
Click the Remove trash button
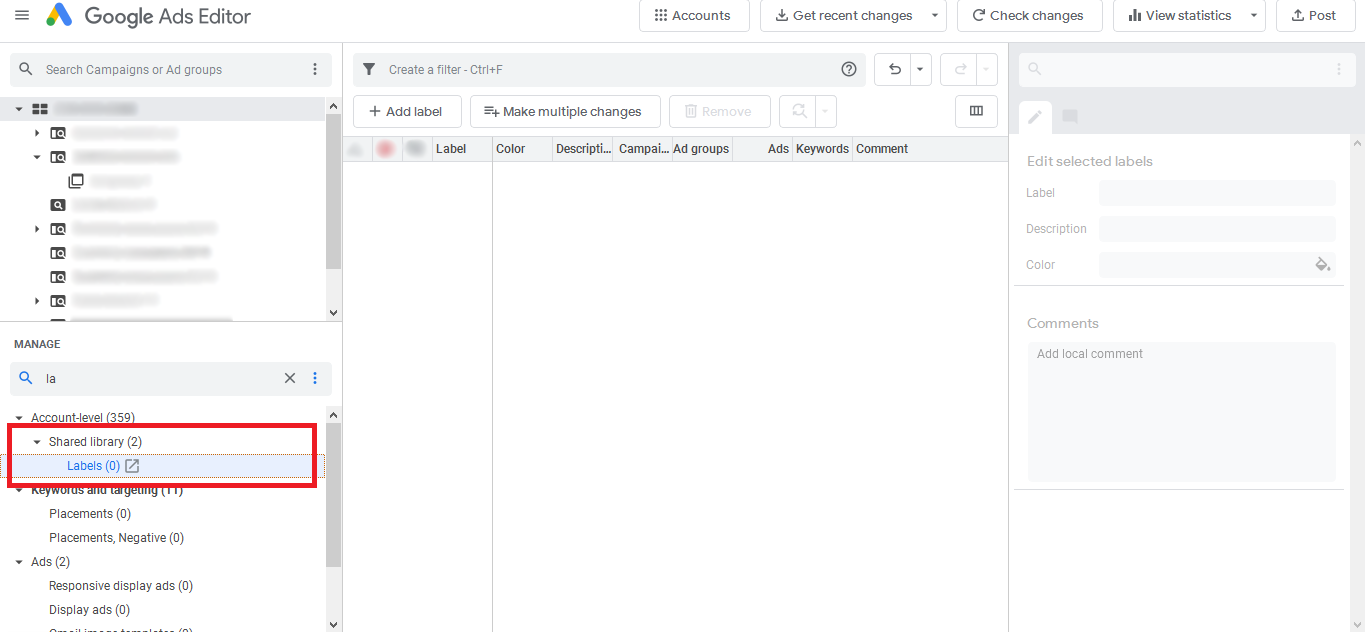click(720, 112)
